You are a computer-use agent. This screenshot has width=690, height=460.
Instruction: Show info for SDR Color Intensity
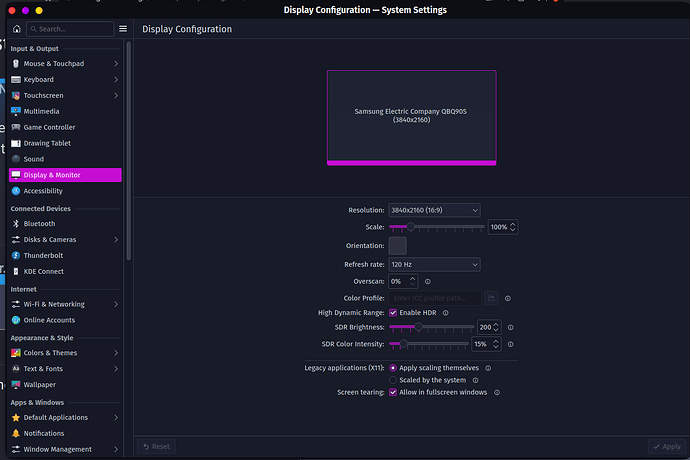[x=510, y=344]
